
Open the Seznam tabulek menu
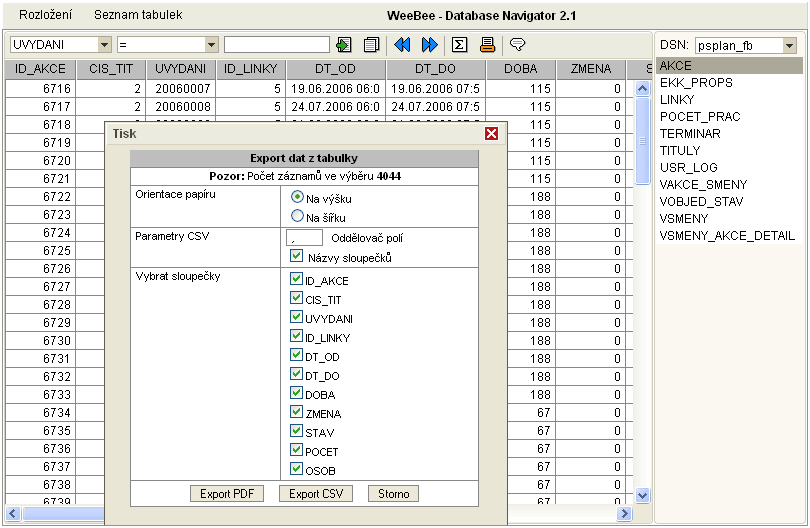pos(138,16)
